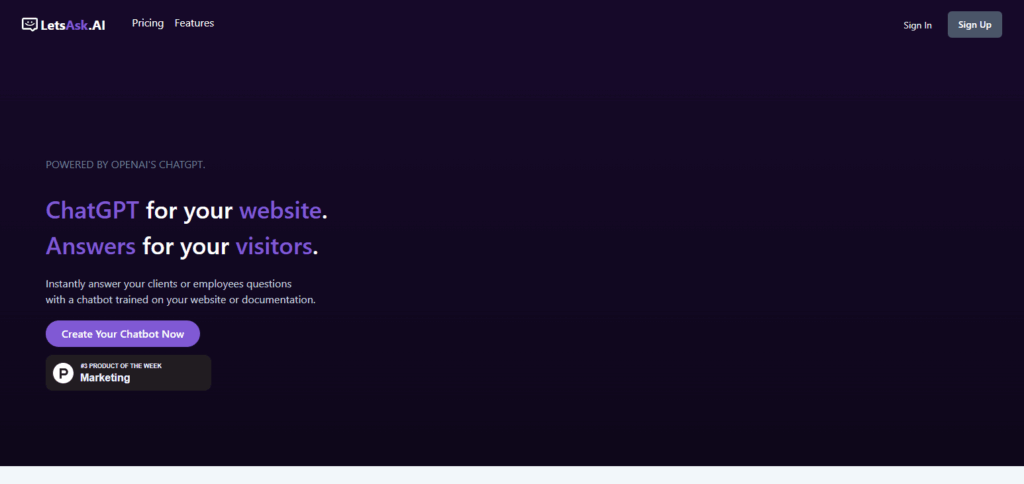Go to Sign In

pos(918,25)
